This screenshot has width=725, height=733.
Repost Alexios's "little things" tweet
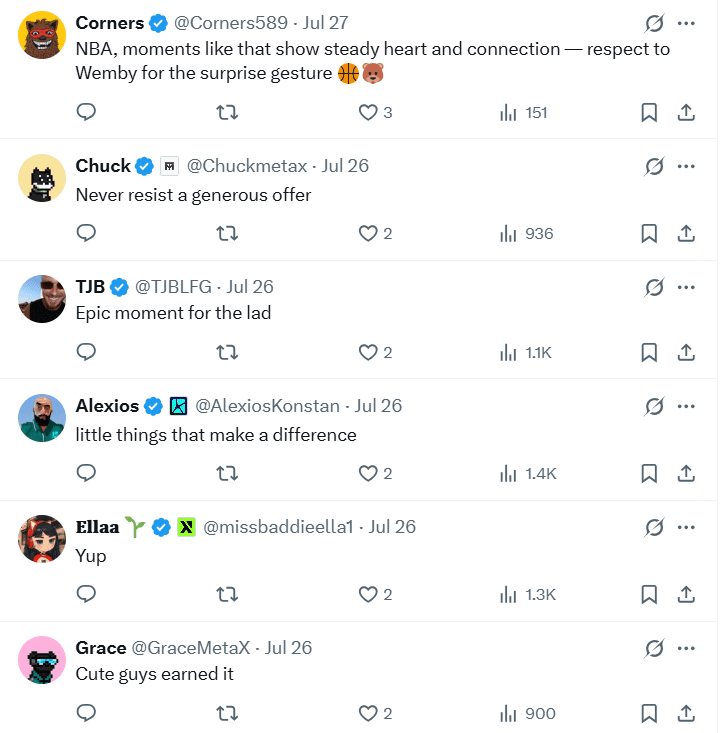pyautogui.click(x=227, y=474)
